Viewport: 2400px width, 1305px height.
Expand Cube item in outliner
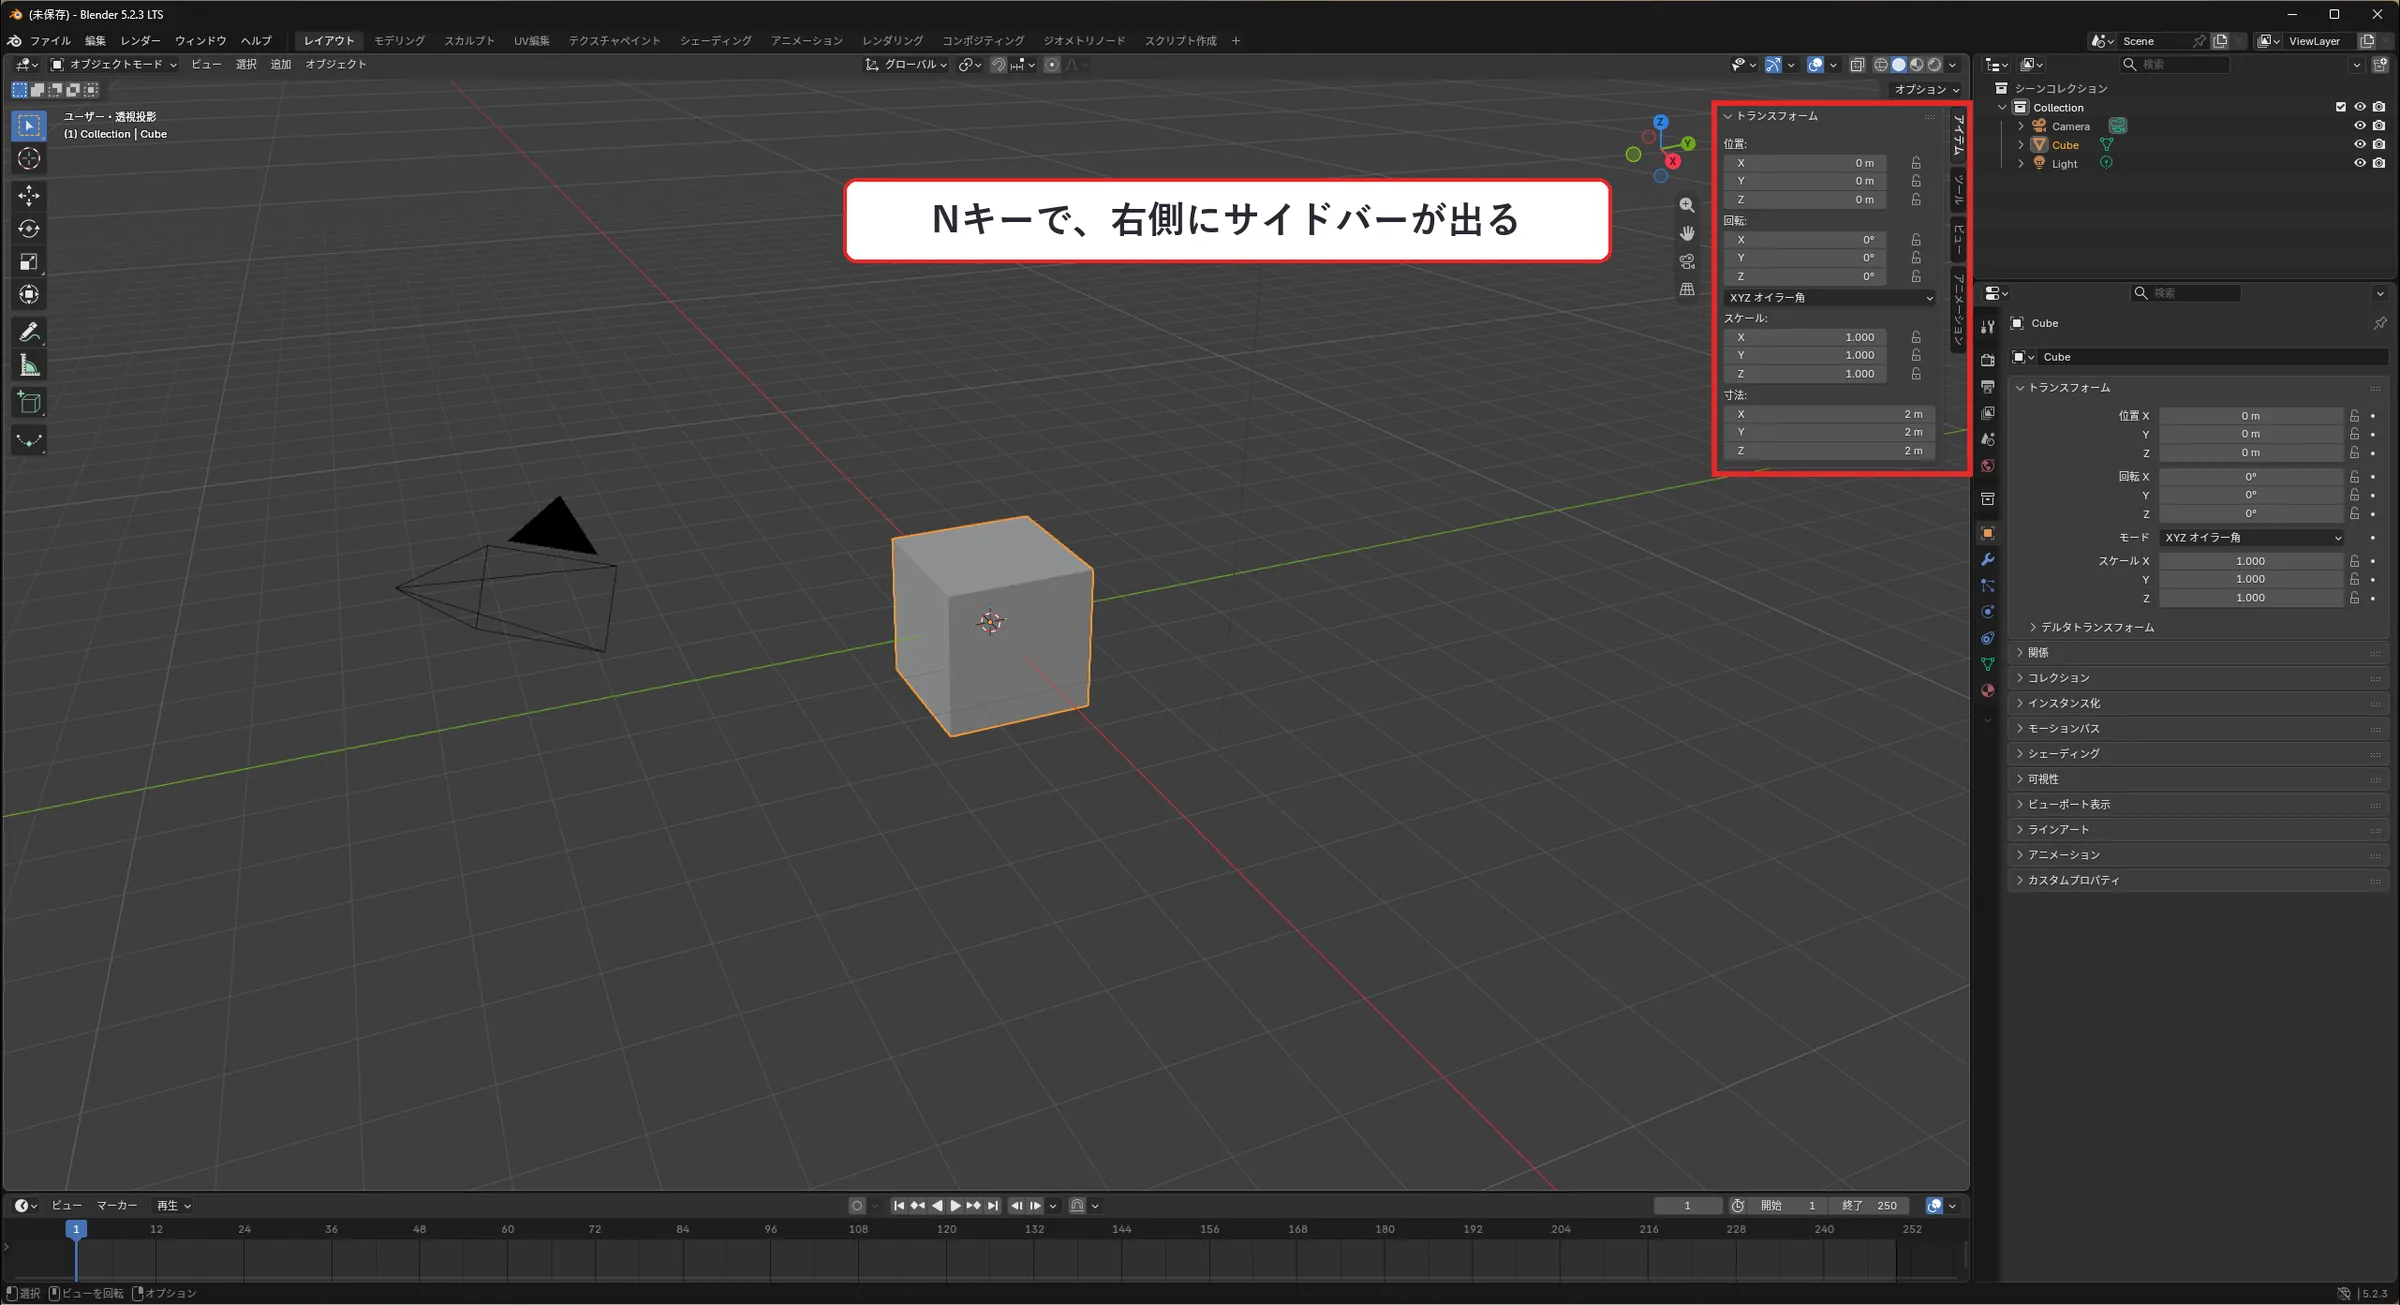click(2021, 145)
